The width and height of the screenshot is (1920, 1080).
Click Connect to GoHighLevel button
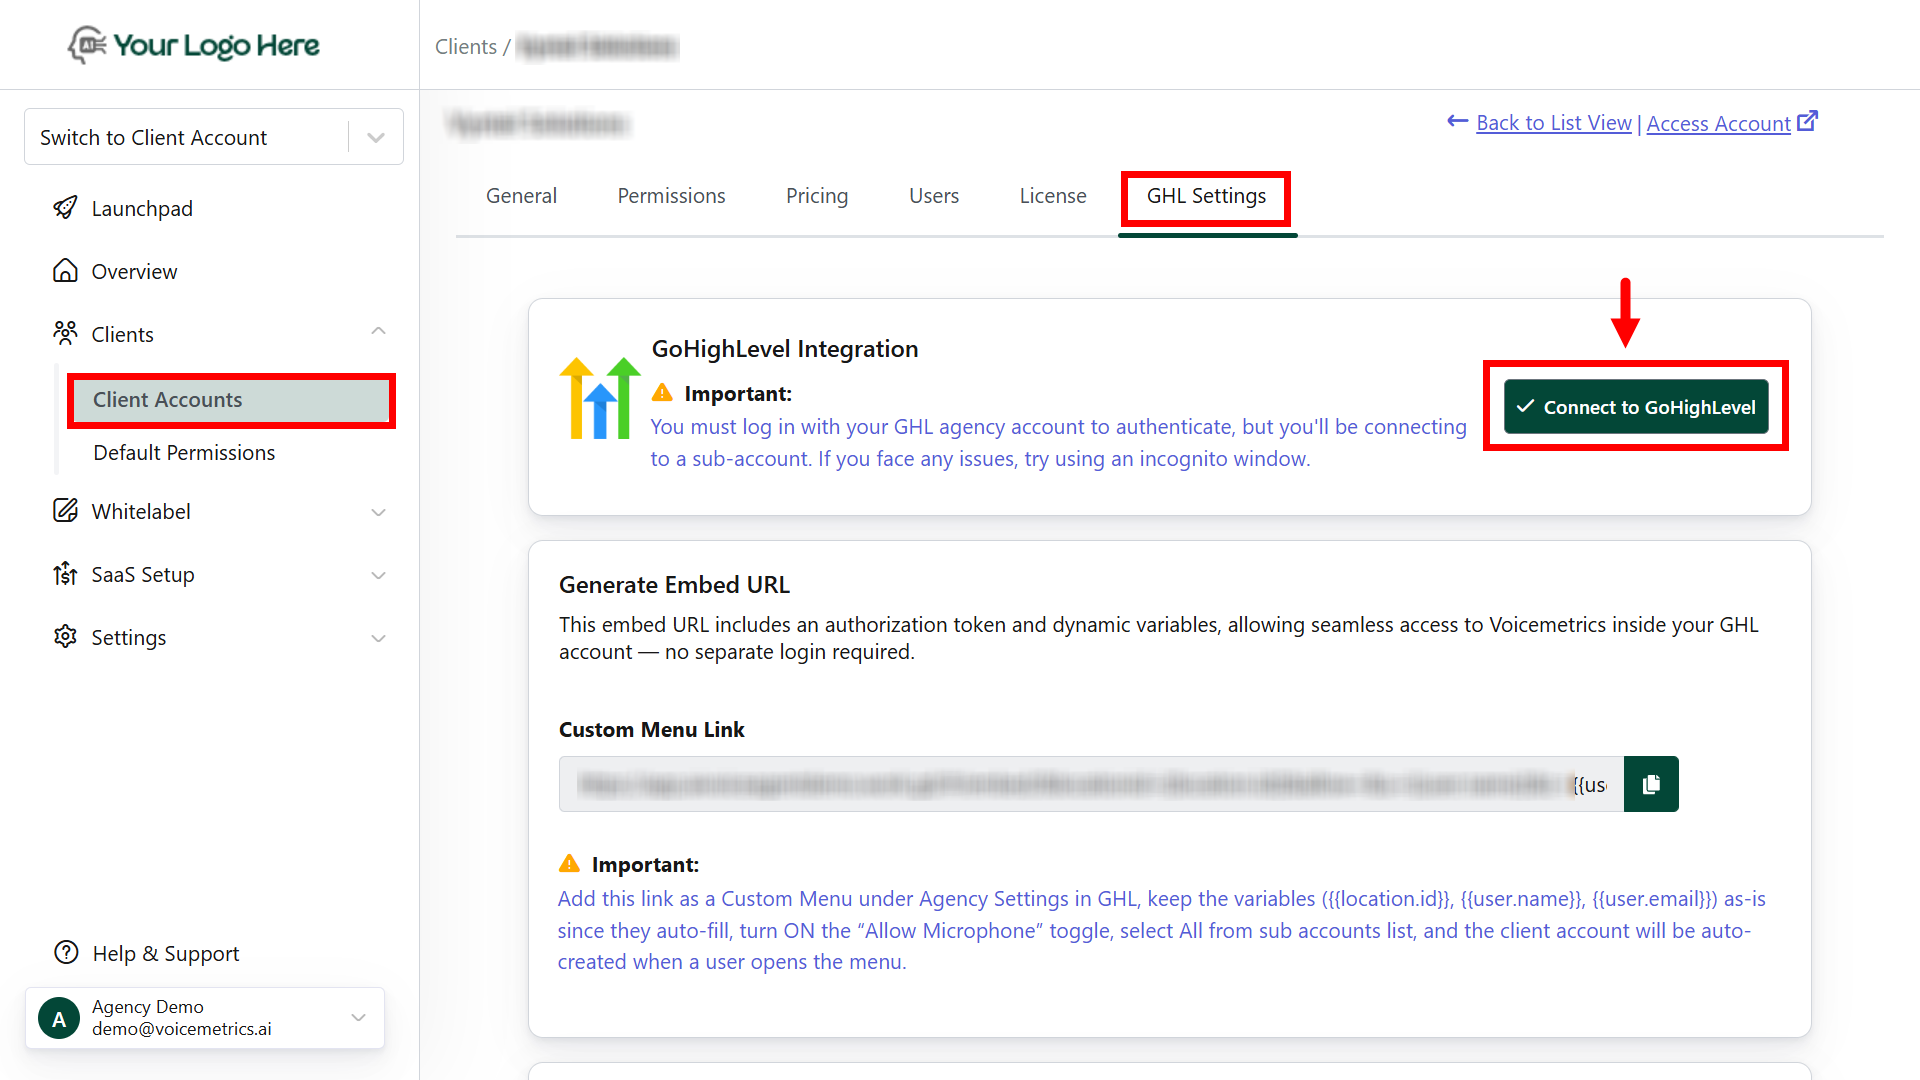point(1636,407)
